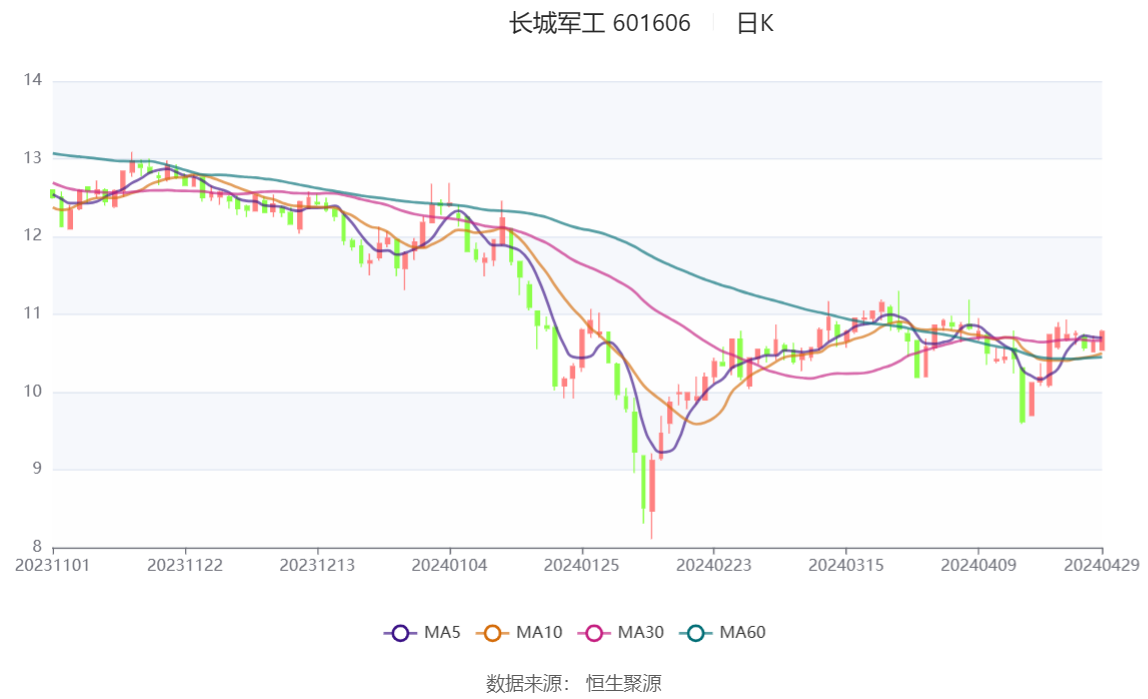Click the 20240104 date axis label
Screen dimensions: 1148x699
[x=450, y=565]
